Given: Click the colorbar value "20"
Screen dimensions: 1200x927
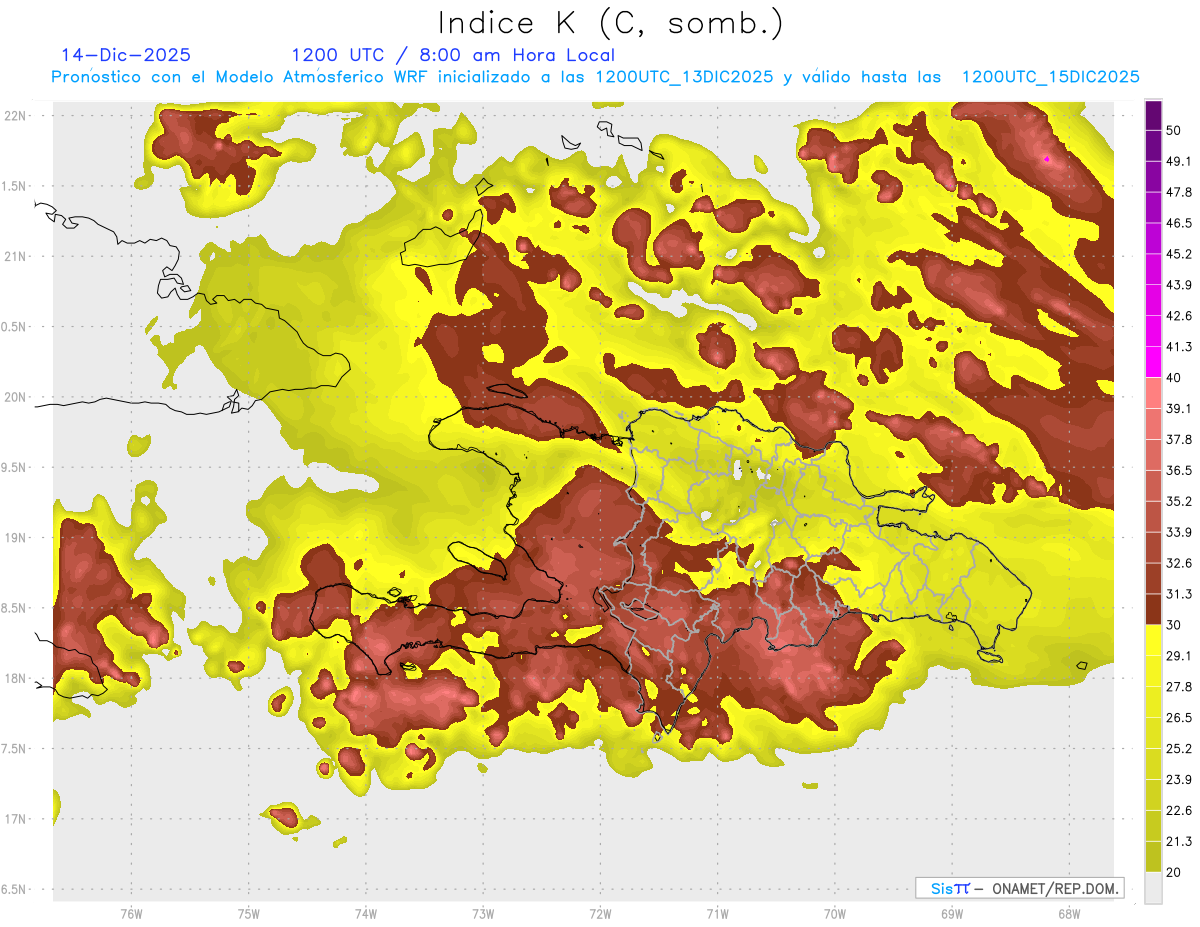Looking at the screenshot, I should click(1174, 872).
